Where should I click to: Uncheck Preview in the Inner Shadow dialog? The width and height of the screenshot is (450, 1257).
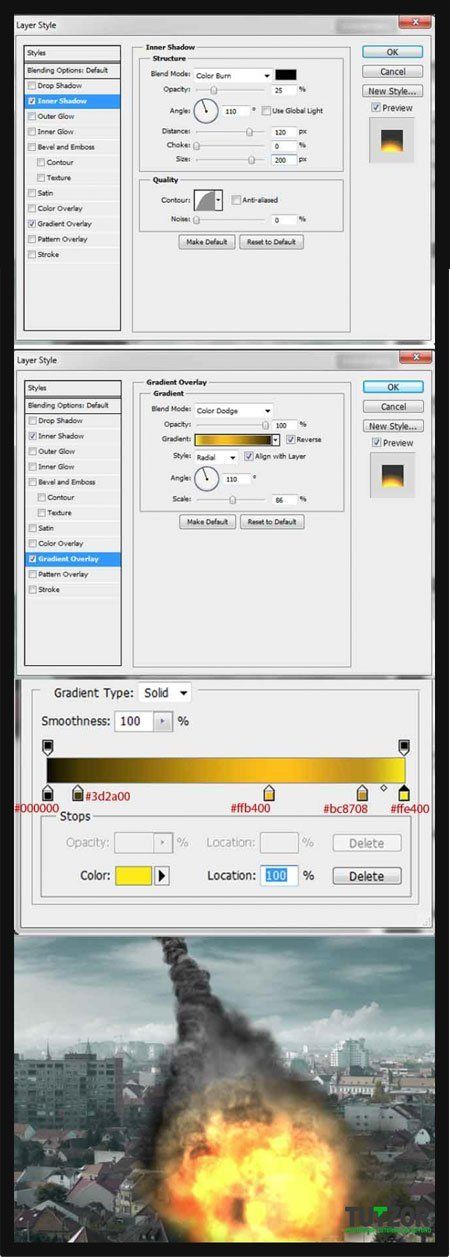pyautogui.click(x=374, y=107)
